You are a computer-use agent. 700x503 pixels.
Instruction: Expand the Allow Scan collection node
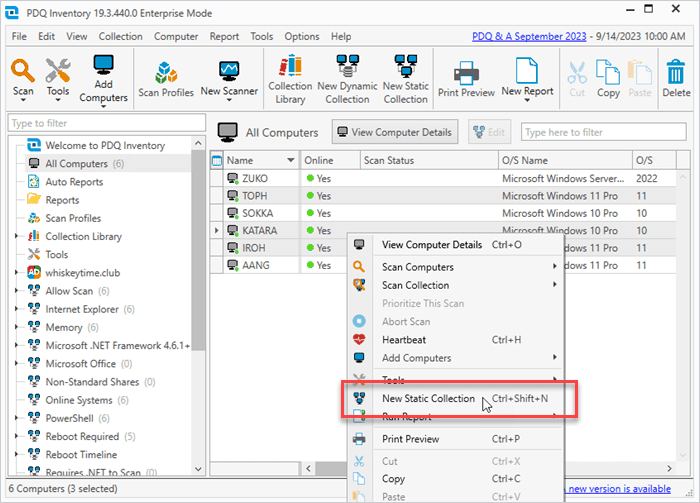pyautogui.click(x=17, y=291)
